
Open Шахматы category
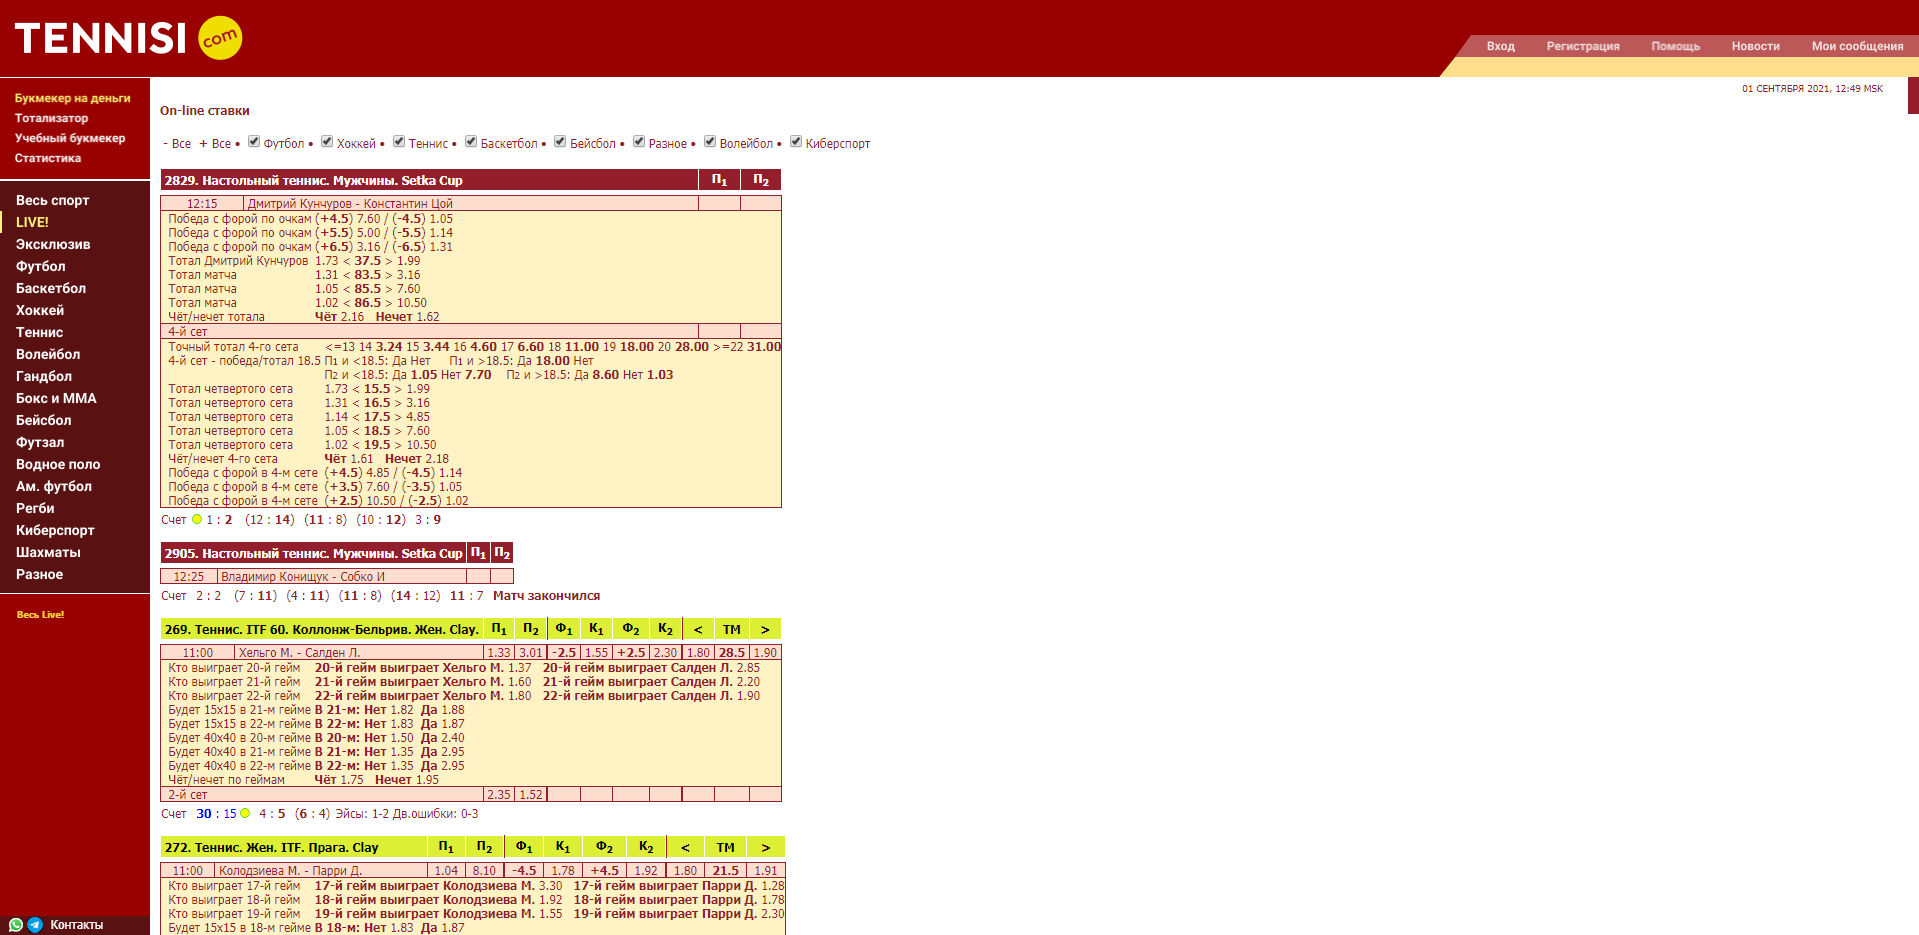click(x=48, y=552)
